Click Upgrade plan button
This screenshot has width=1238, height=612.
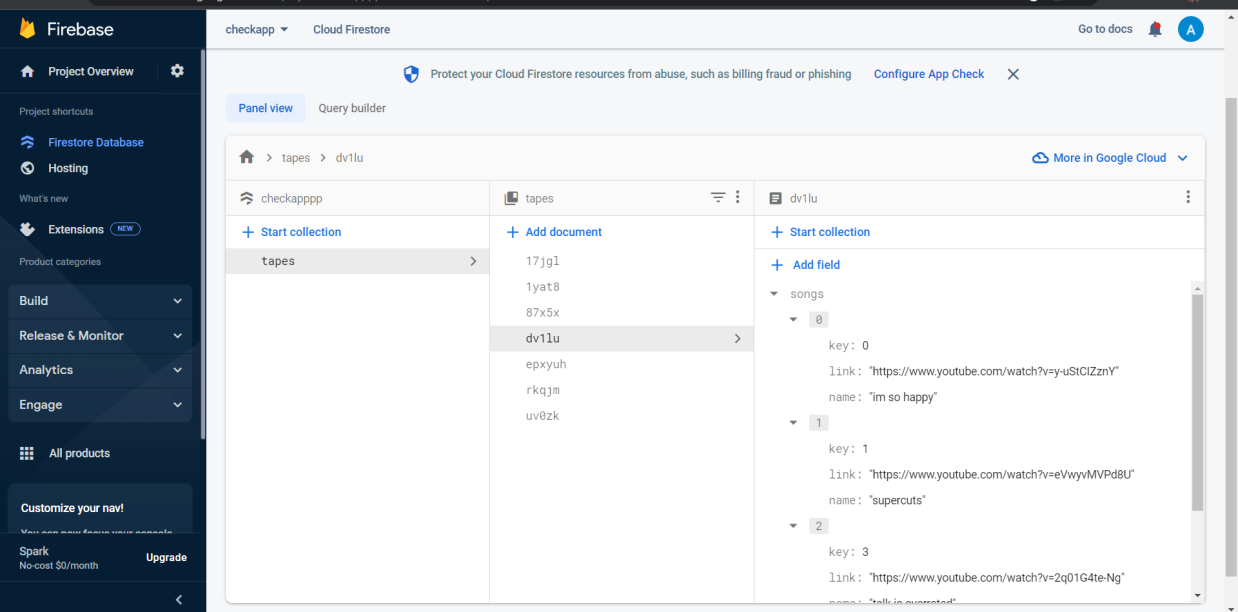click(166, 558)
